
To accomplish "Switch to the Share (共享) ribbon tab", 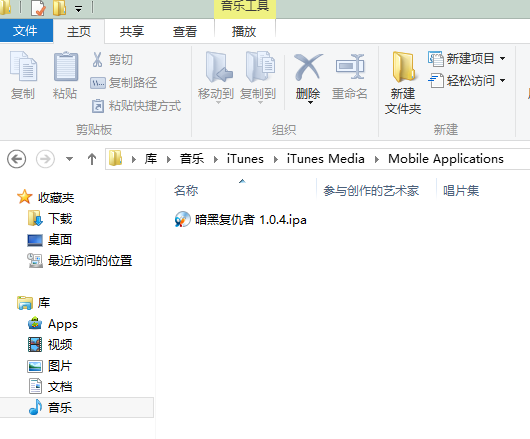I will [132, 31].
